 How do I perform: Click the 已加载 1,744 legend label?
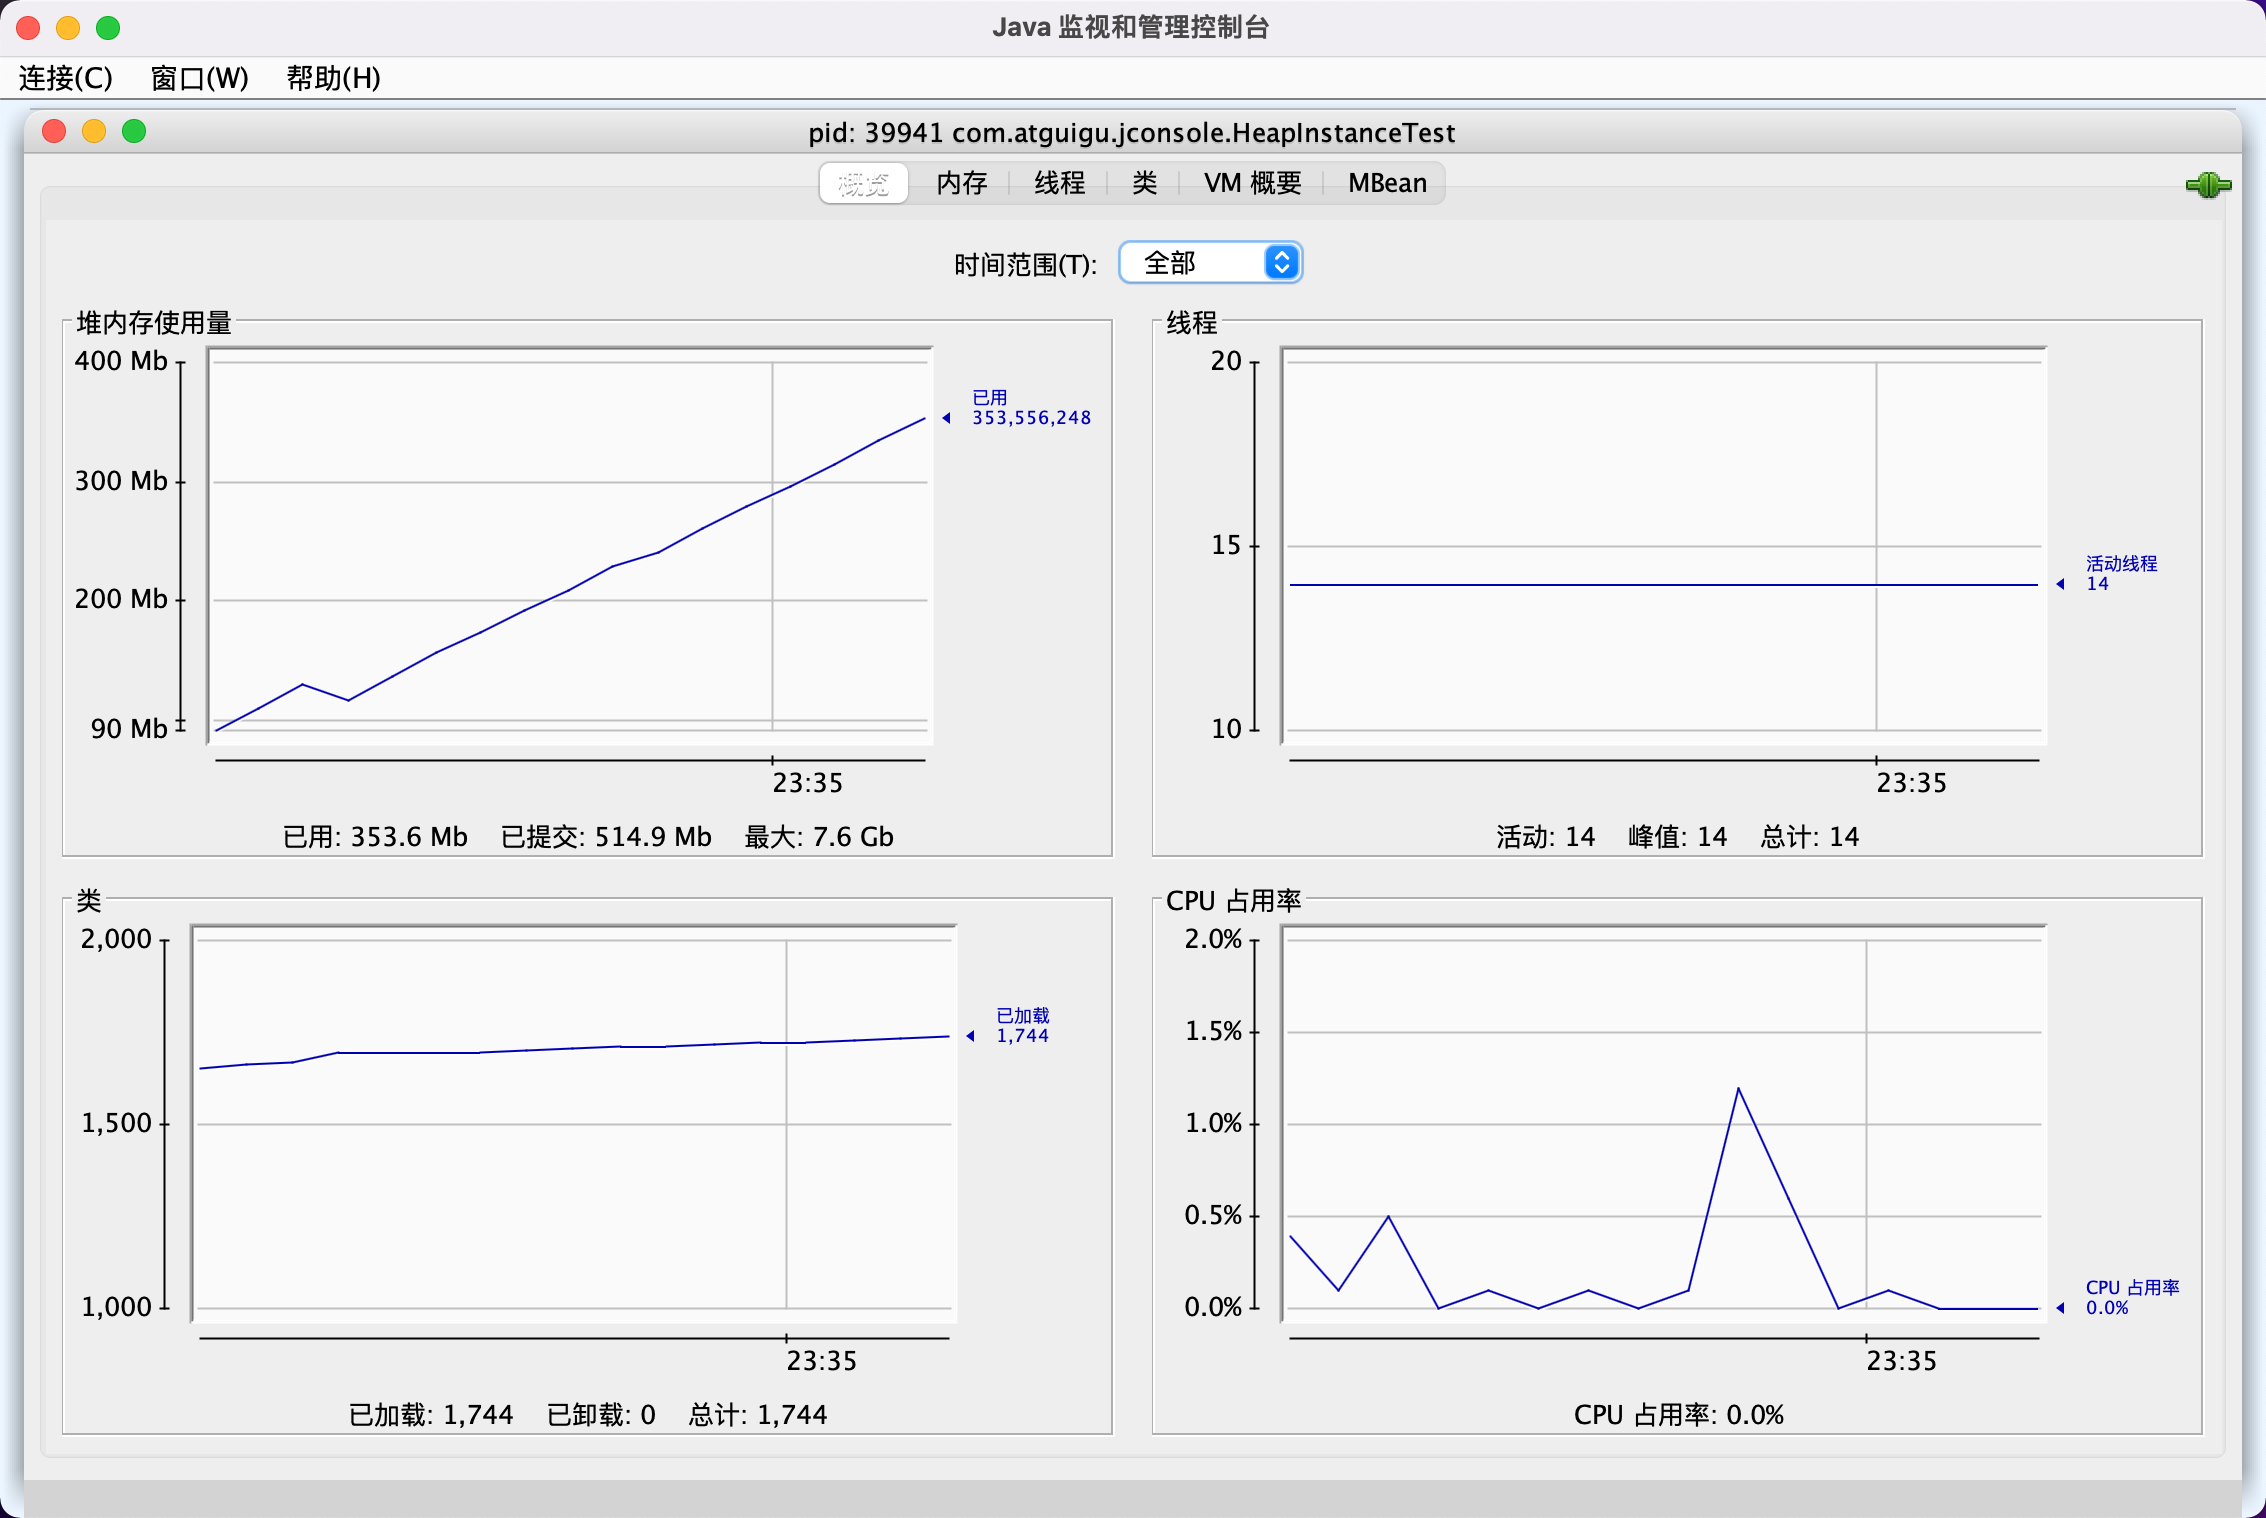tap(1022, 1026)
